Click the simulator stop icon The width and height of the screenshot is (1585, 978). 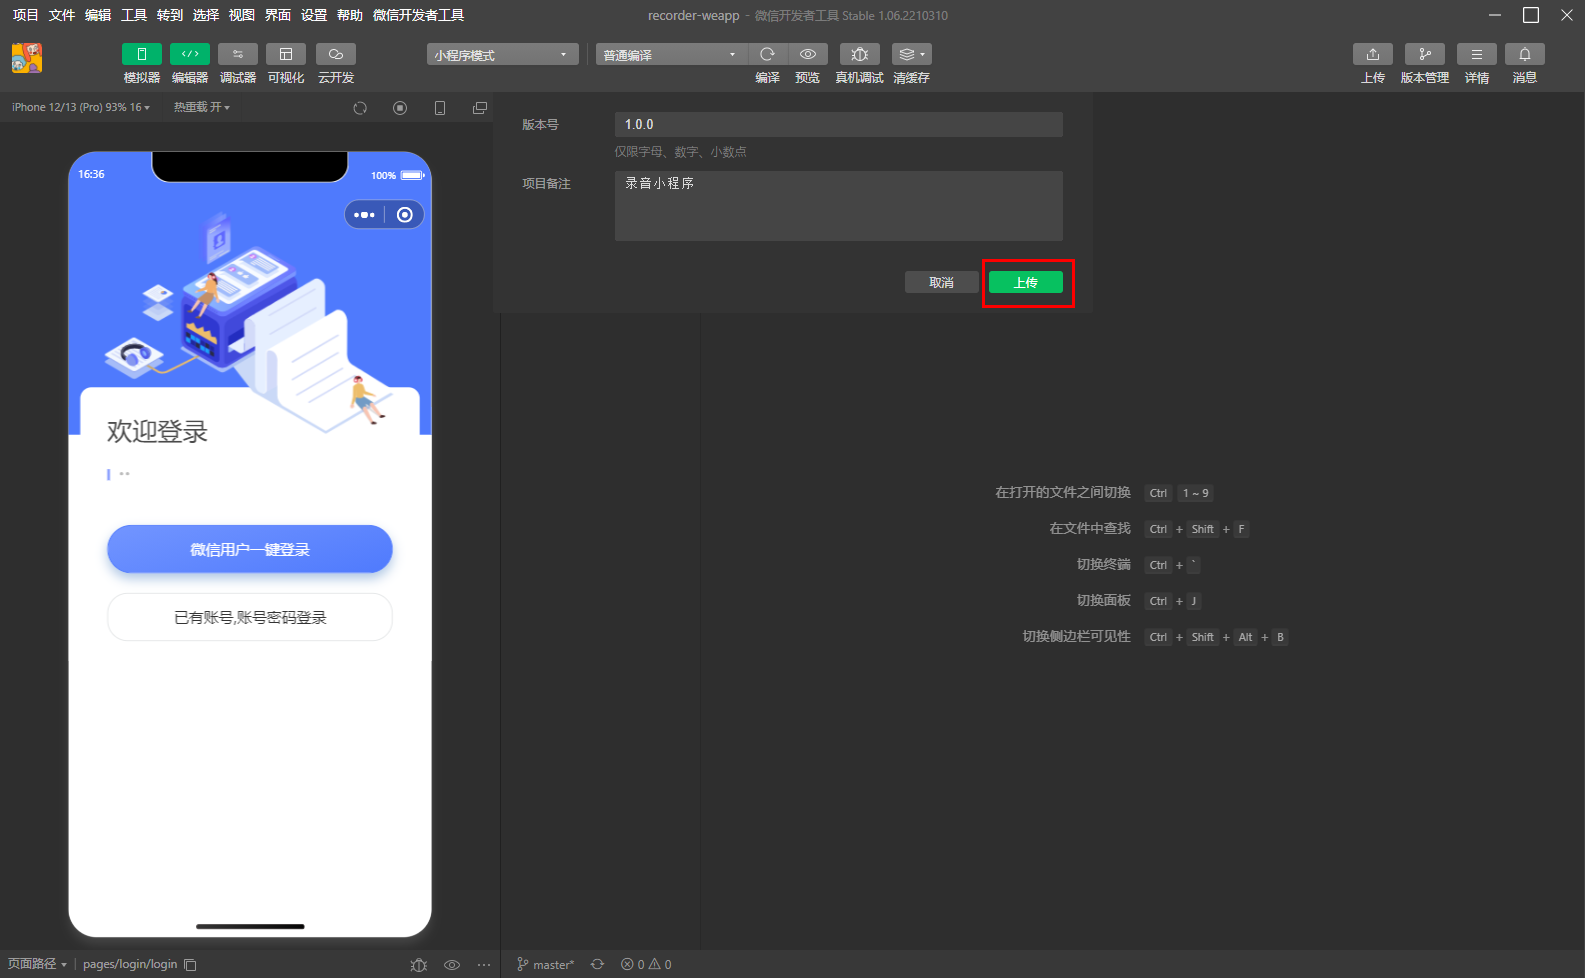pyautogui.click(x=400, y=108)
